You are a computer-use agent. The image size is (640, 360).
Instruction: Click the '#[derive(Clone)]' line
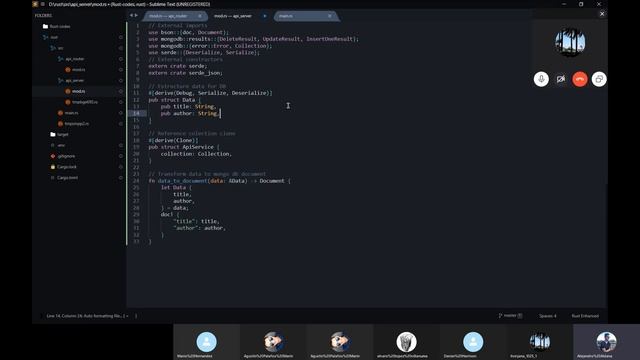pyautogui.click(x=173, y=140)
